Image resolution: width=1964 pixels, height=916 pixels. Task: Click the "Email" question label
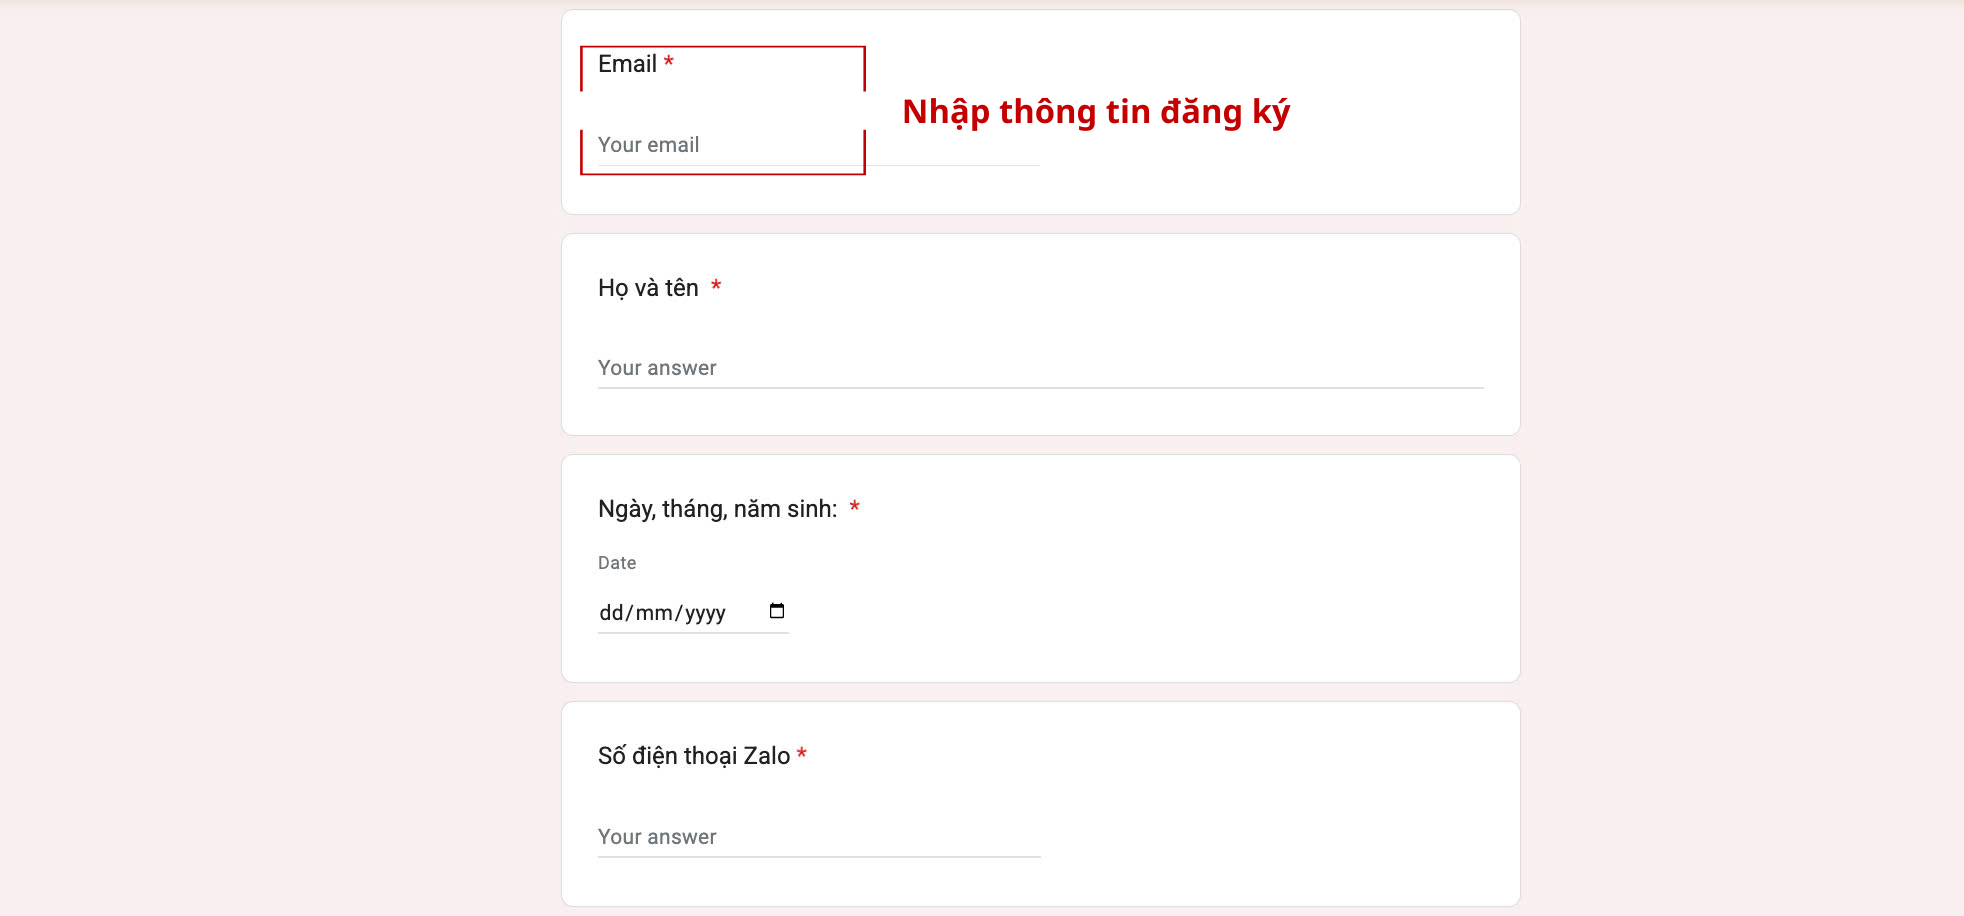[x=627, y=64]
